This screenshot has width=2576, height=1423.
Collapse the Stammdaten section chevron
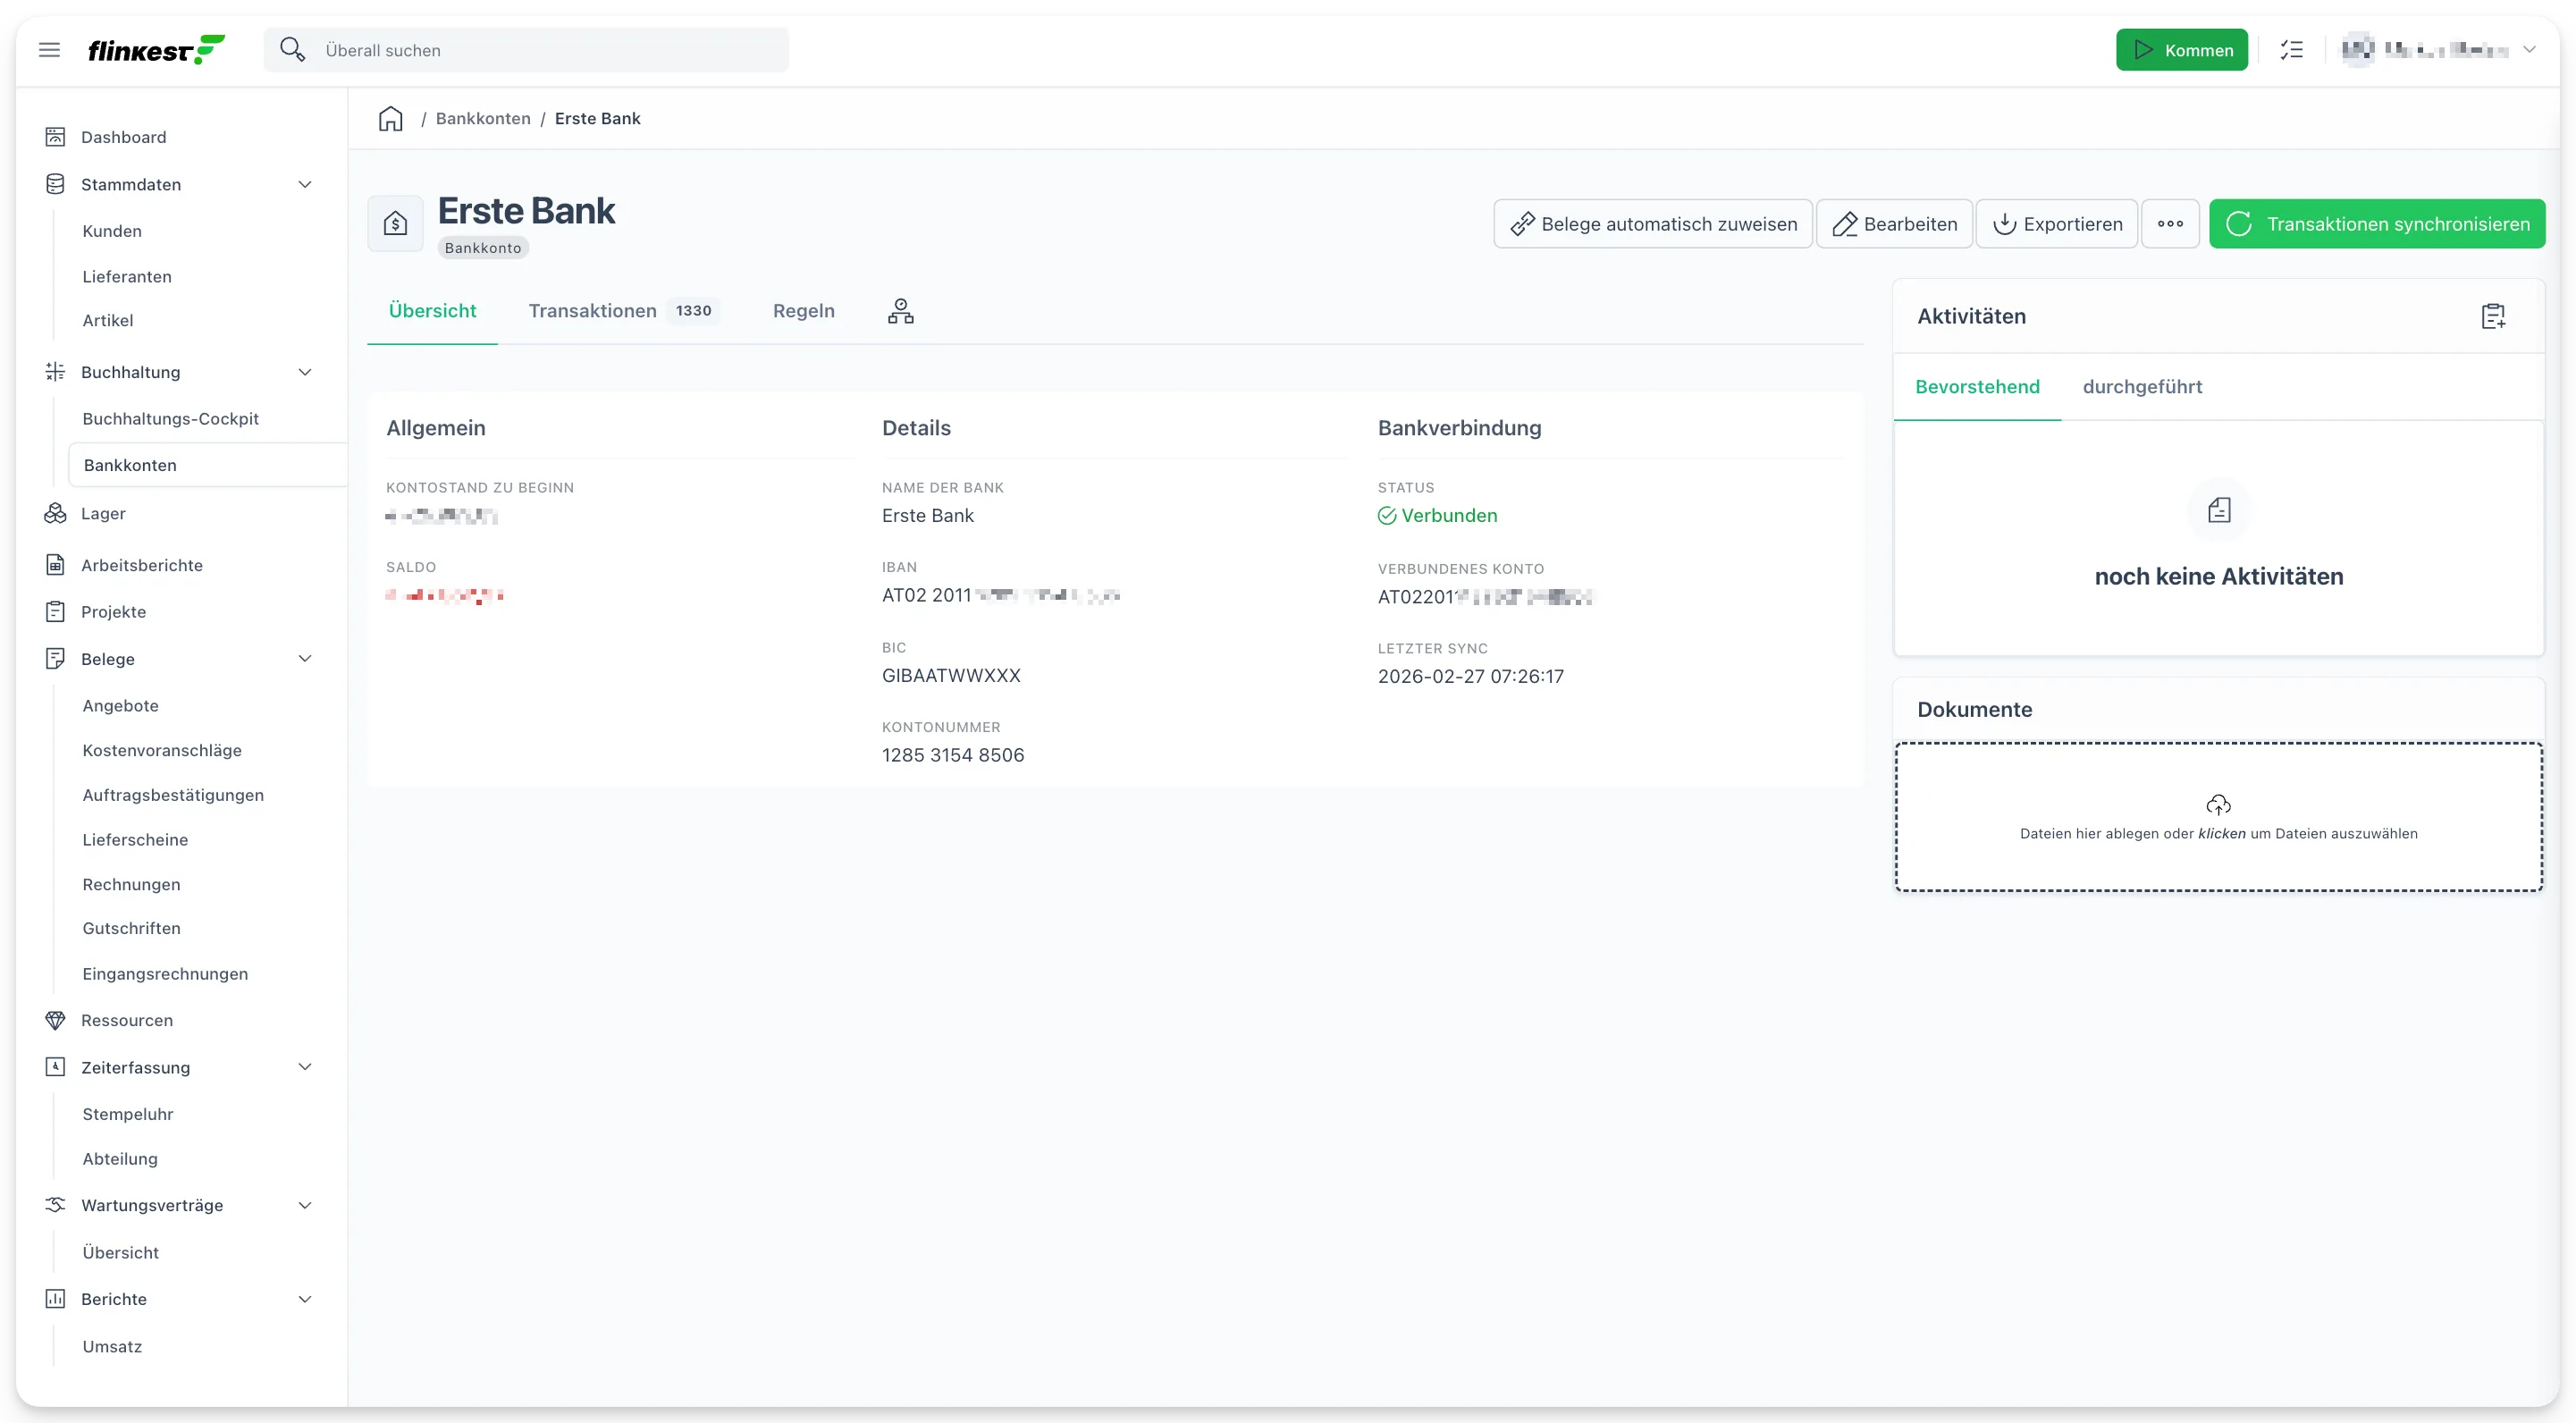pyautogui.click(x=305, y=184)
